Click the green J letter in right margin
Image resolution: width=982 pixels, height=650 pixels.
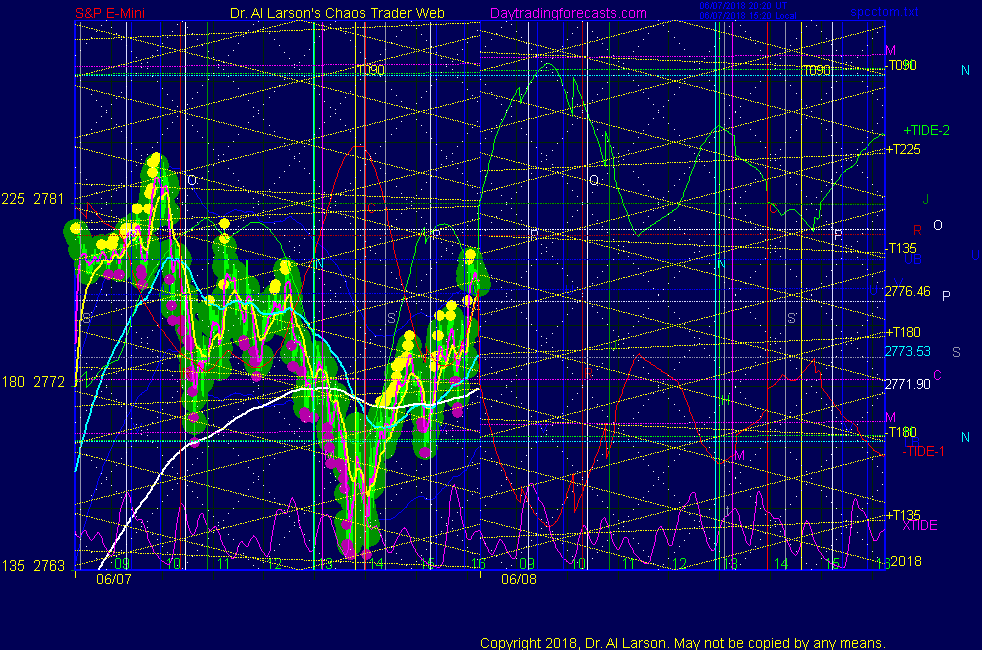point(925,200)
